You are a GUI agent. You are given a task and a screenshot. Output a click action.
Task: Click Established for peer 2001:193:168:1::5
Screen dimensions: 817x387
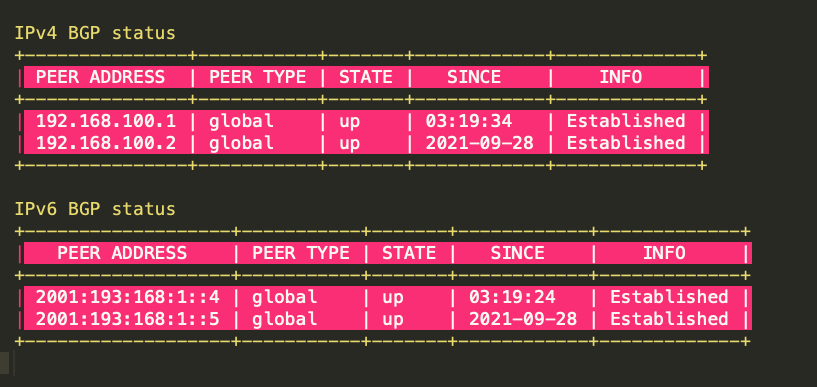coord(669,318)
